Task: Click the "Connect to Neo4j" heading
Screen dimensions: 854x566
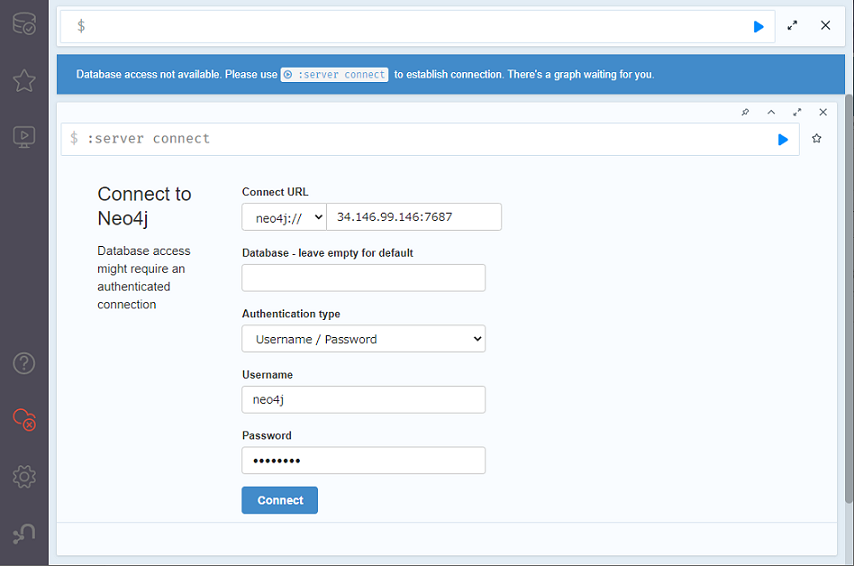Action: (144, 206)
